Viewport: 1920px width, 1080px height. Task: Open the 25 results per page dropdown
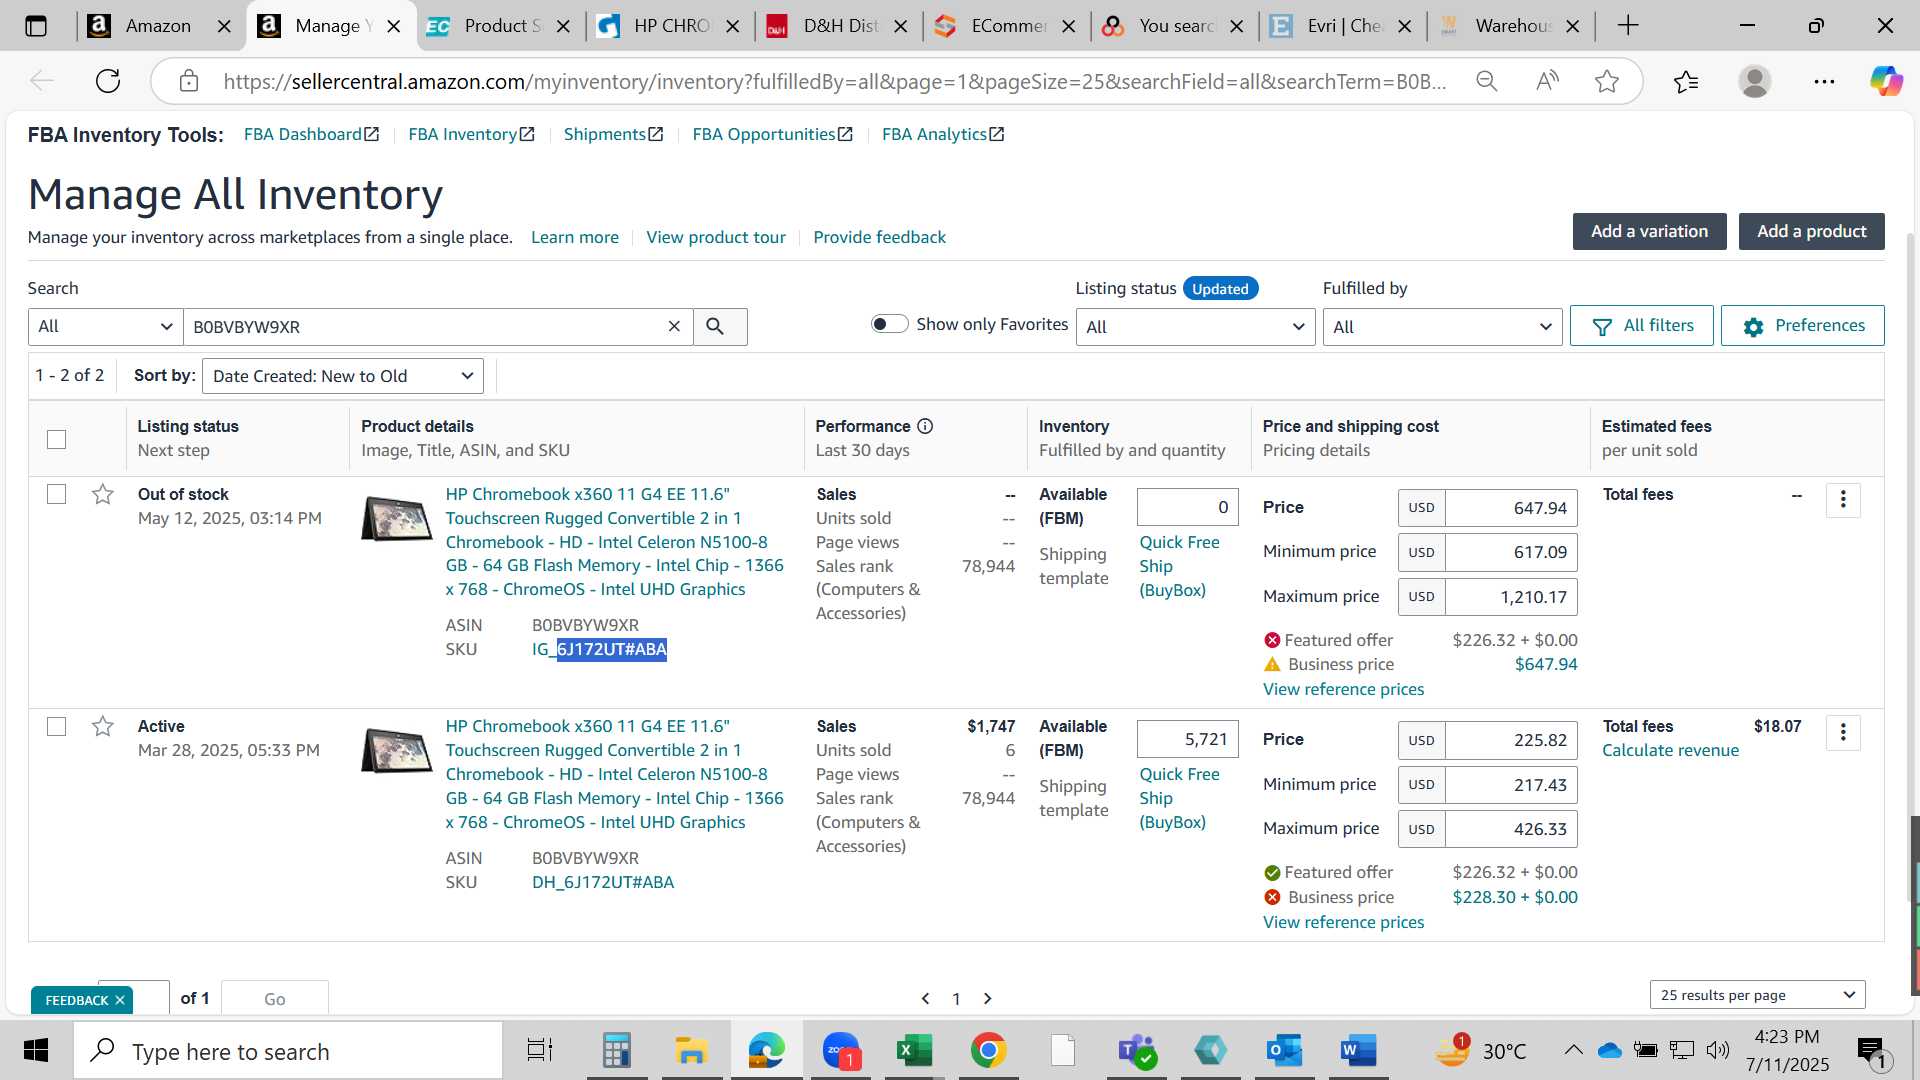[x=1757, y=995]
